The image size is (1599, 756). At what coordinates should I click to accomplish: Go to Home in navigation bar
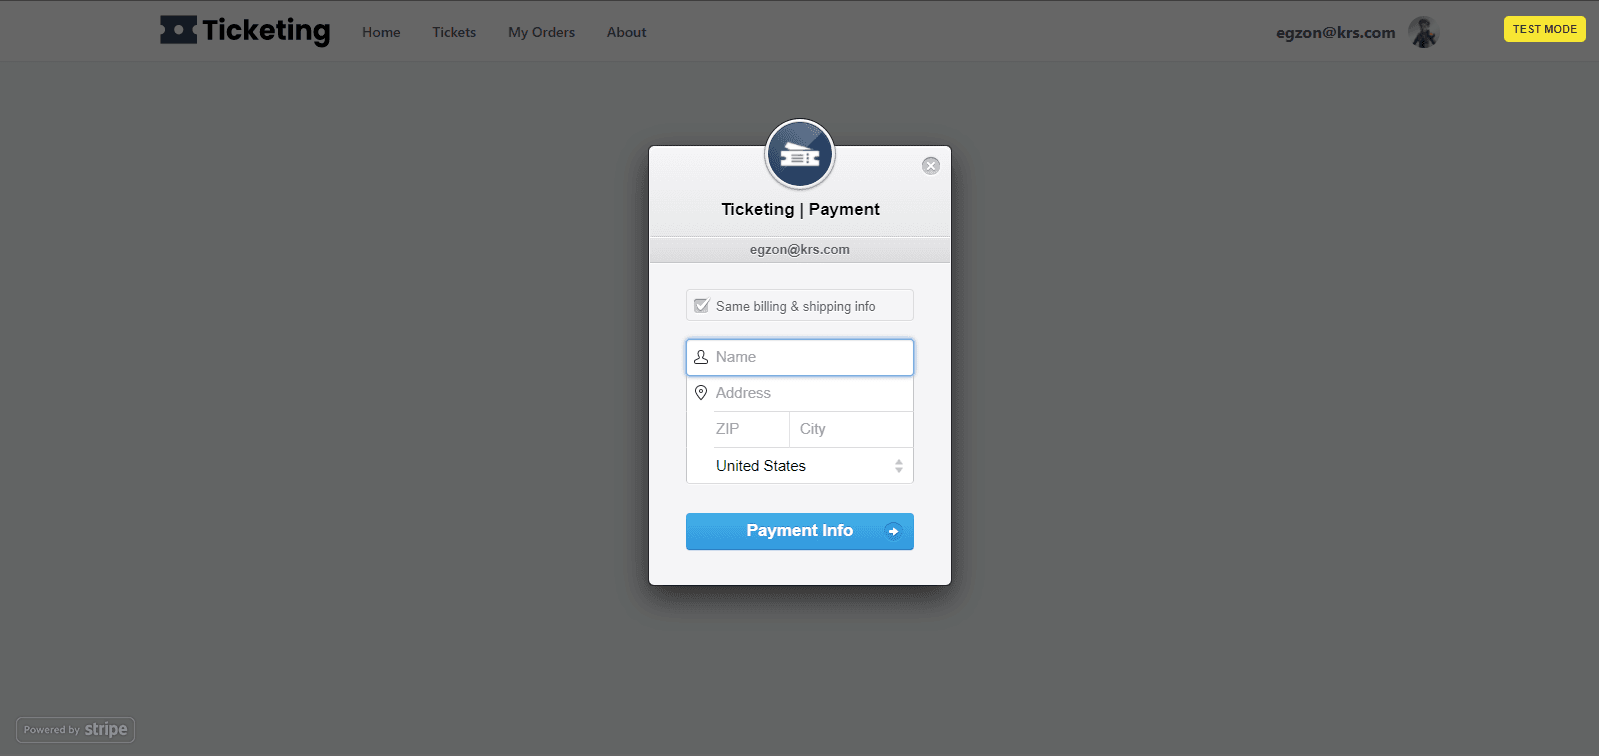pos(381,32)
